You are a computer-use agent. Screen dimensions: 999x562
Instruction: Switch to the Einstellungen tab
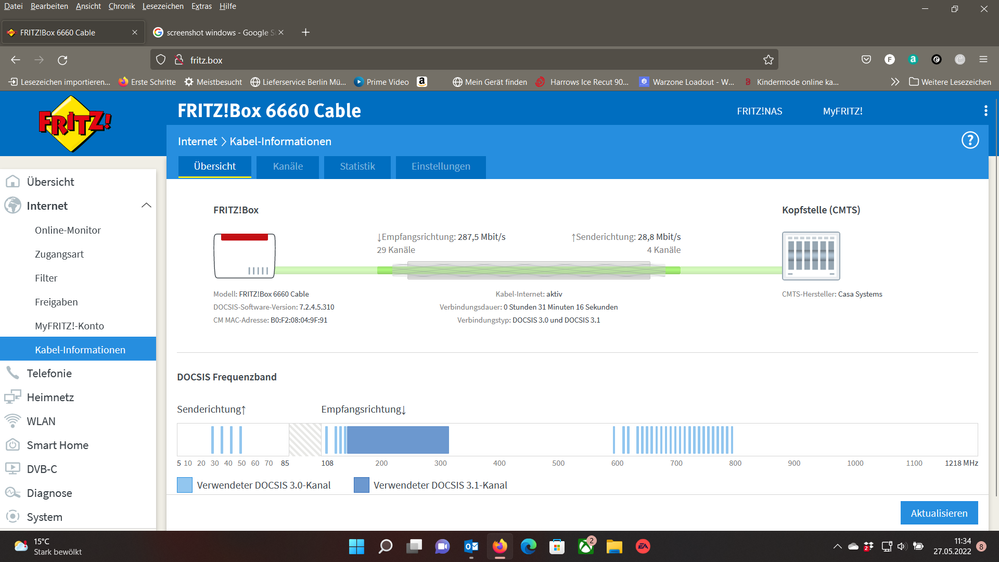tap(441, 166)
